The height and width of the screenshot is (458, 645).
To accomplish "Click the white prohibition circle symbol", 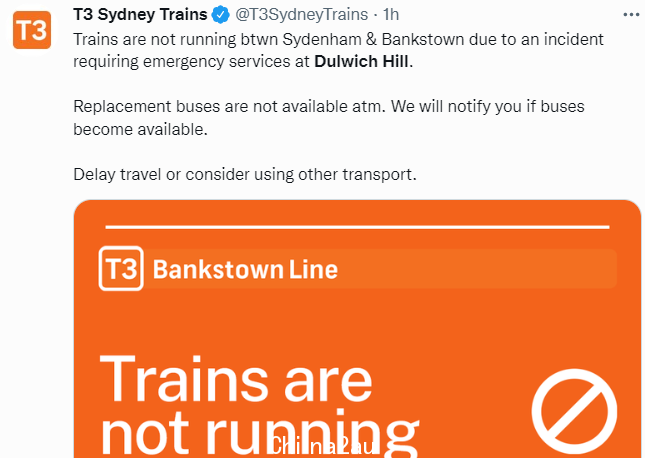I will tap(574, 412).
